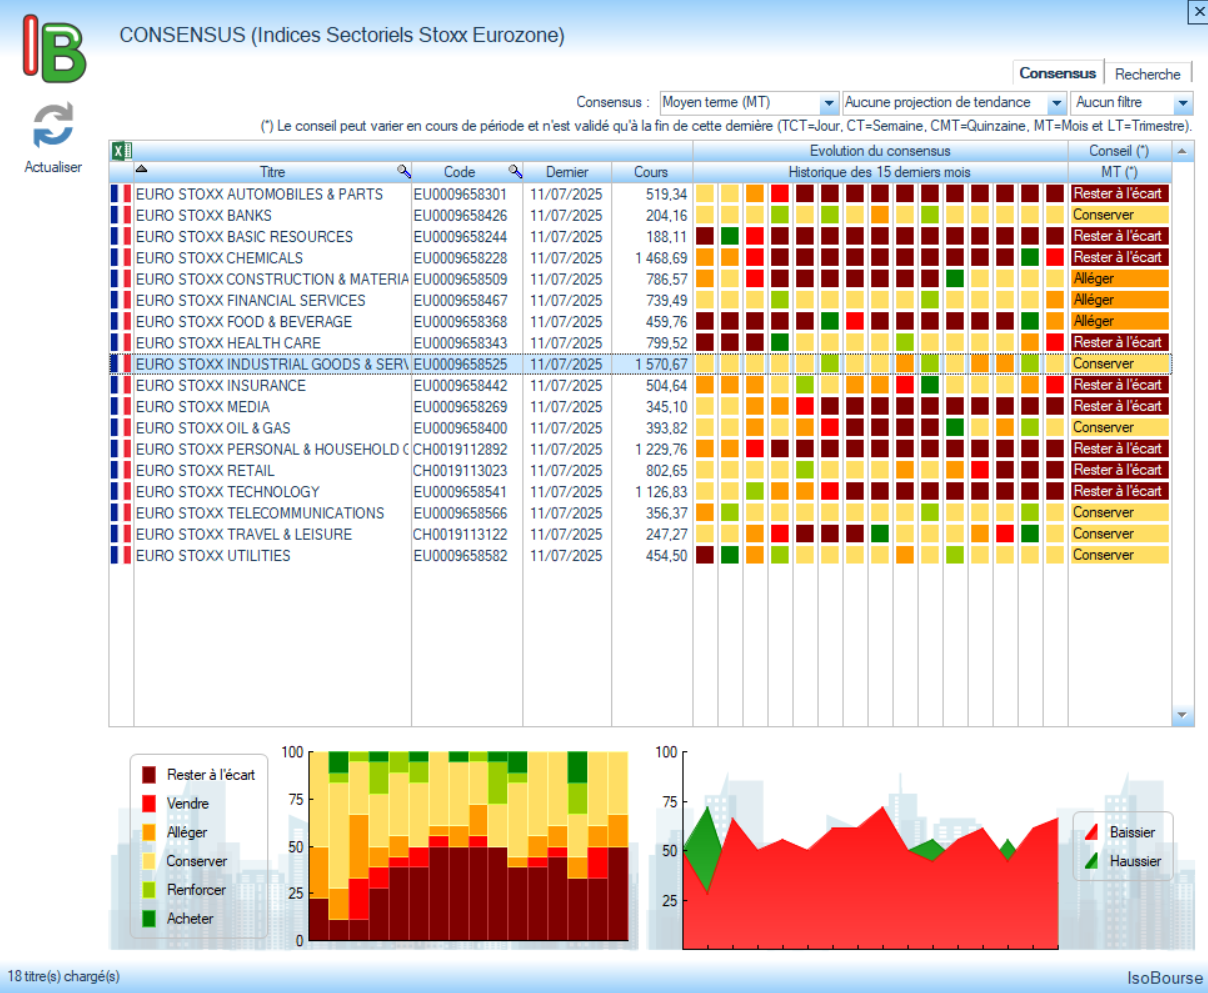Export the table with the Excel icon
This screenshot has height=993, width=1208.
tap(121, 151)
